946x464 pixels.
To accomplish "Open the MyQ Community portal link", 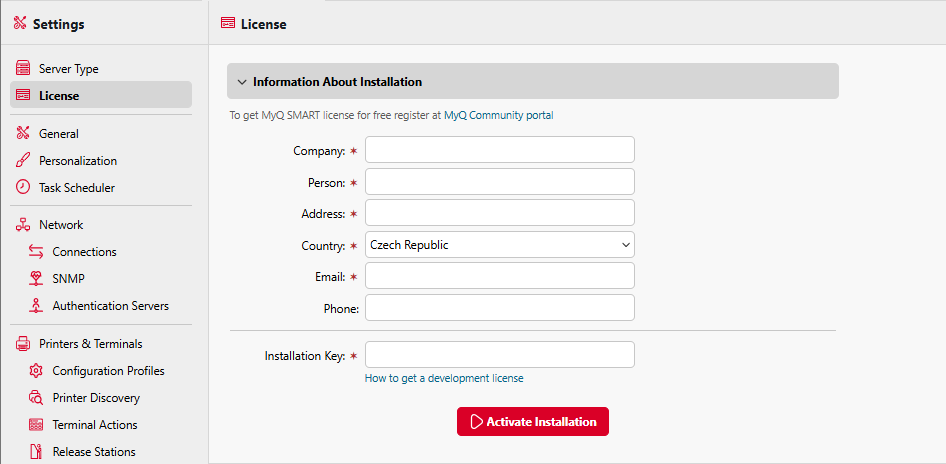I will [x=498, y=115].
